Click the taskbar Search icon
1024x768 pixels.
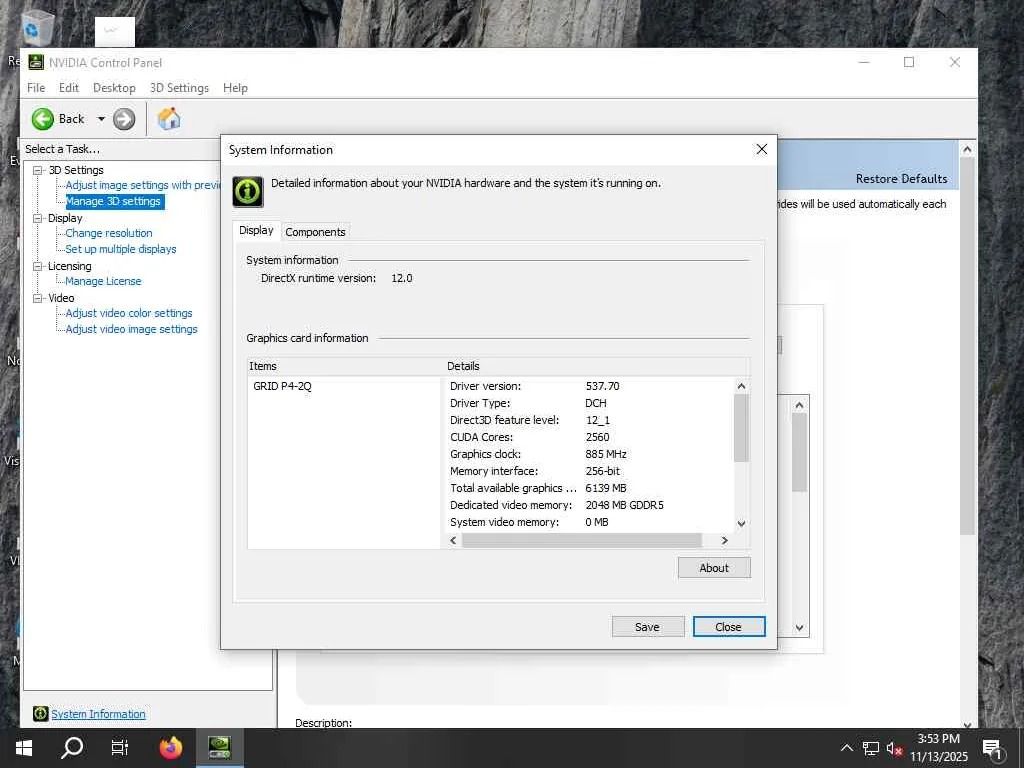coord(72,748)
